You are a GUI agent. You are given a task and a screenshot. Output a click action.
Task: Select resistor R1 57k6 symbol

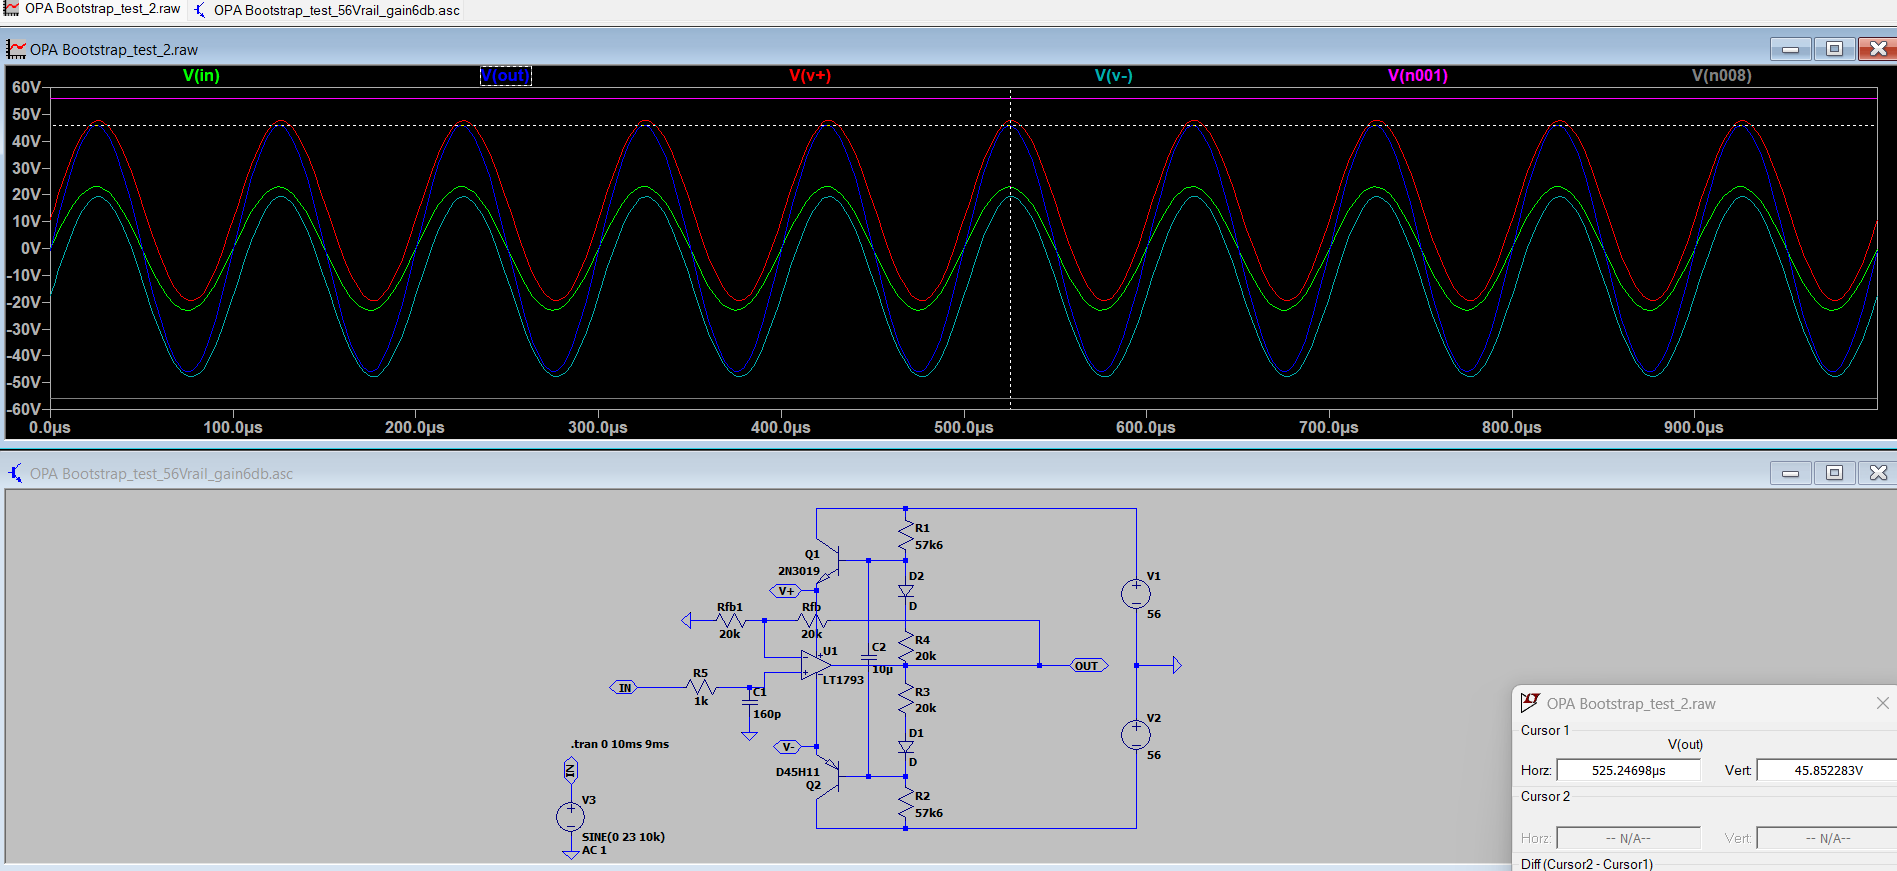tap(906, 536)
